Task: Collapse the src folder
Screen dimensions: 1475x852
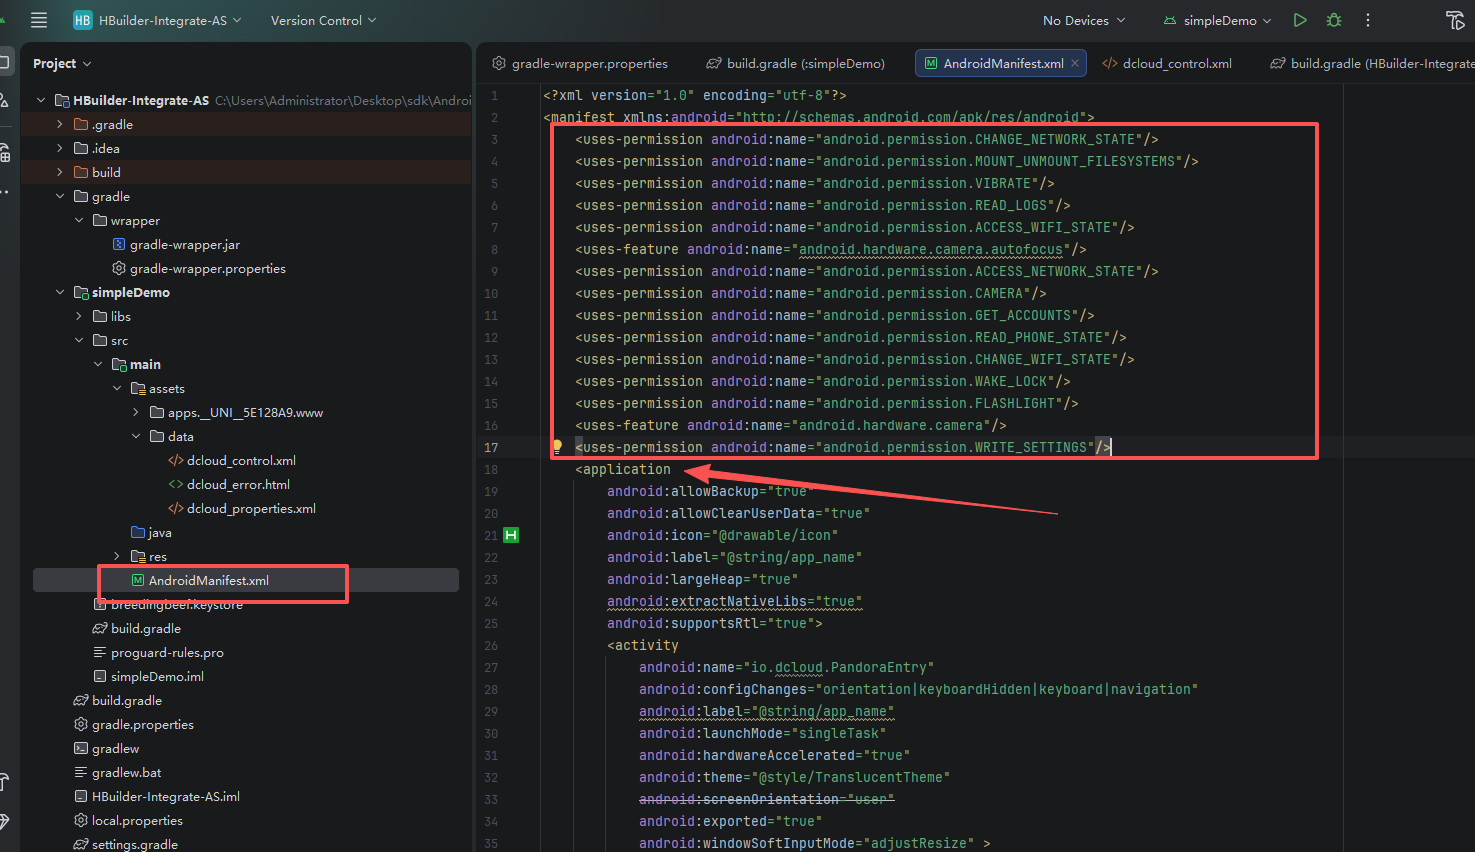Action: [79, 340]
